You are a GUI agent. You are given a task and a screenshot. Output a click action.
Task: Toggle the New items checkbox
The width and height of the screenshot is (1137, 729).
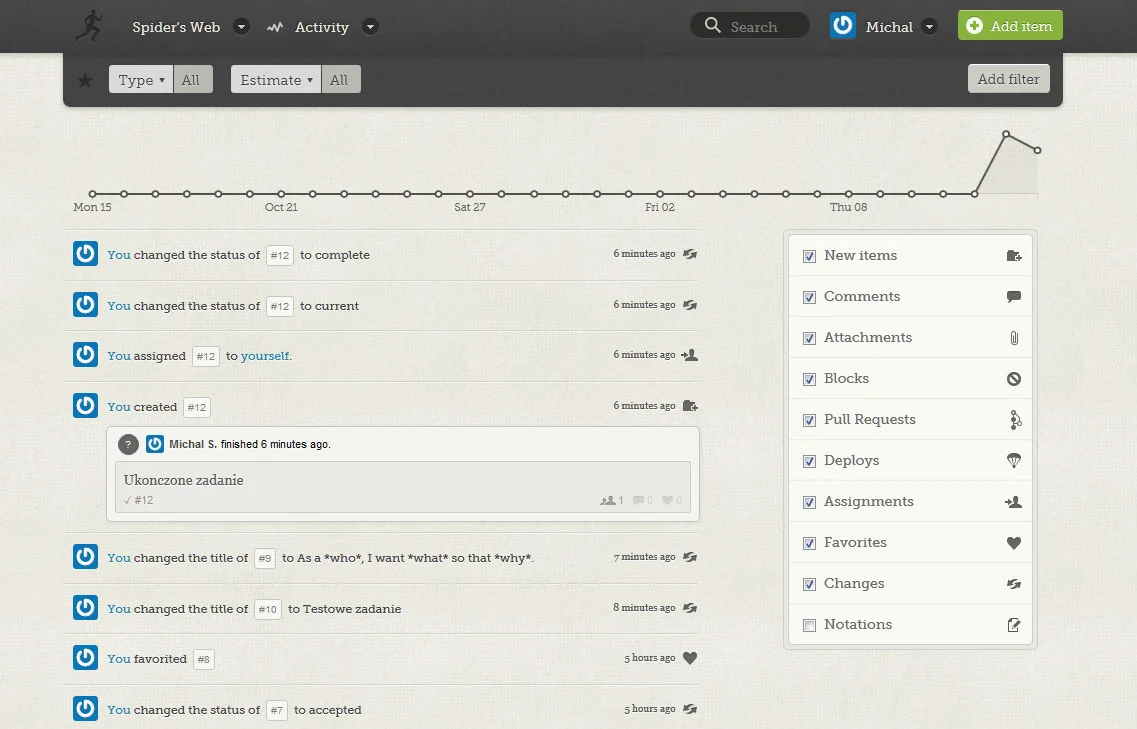(809, 256)
